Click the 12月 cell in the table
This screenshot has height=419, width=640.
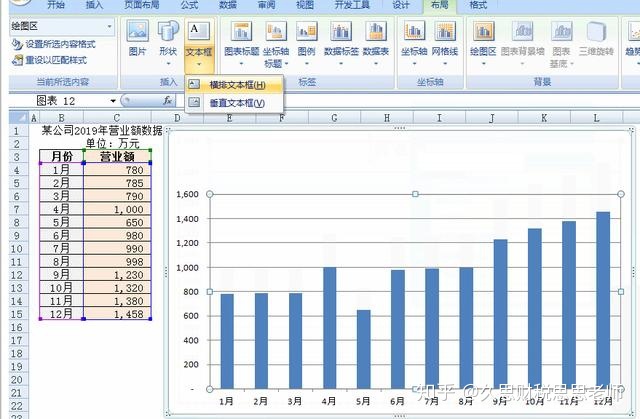pos(62,314)
